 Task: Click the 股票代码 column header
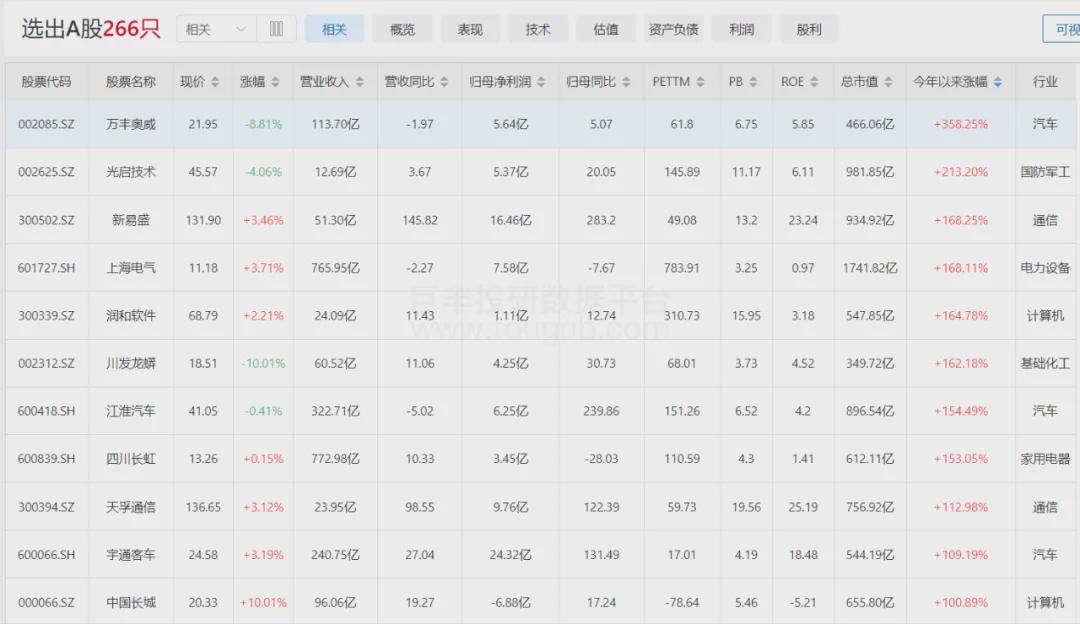click(x=46, y=82)
